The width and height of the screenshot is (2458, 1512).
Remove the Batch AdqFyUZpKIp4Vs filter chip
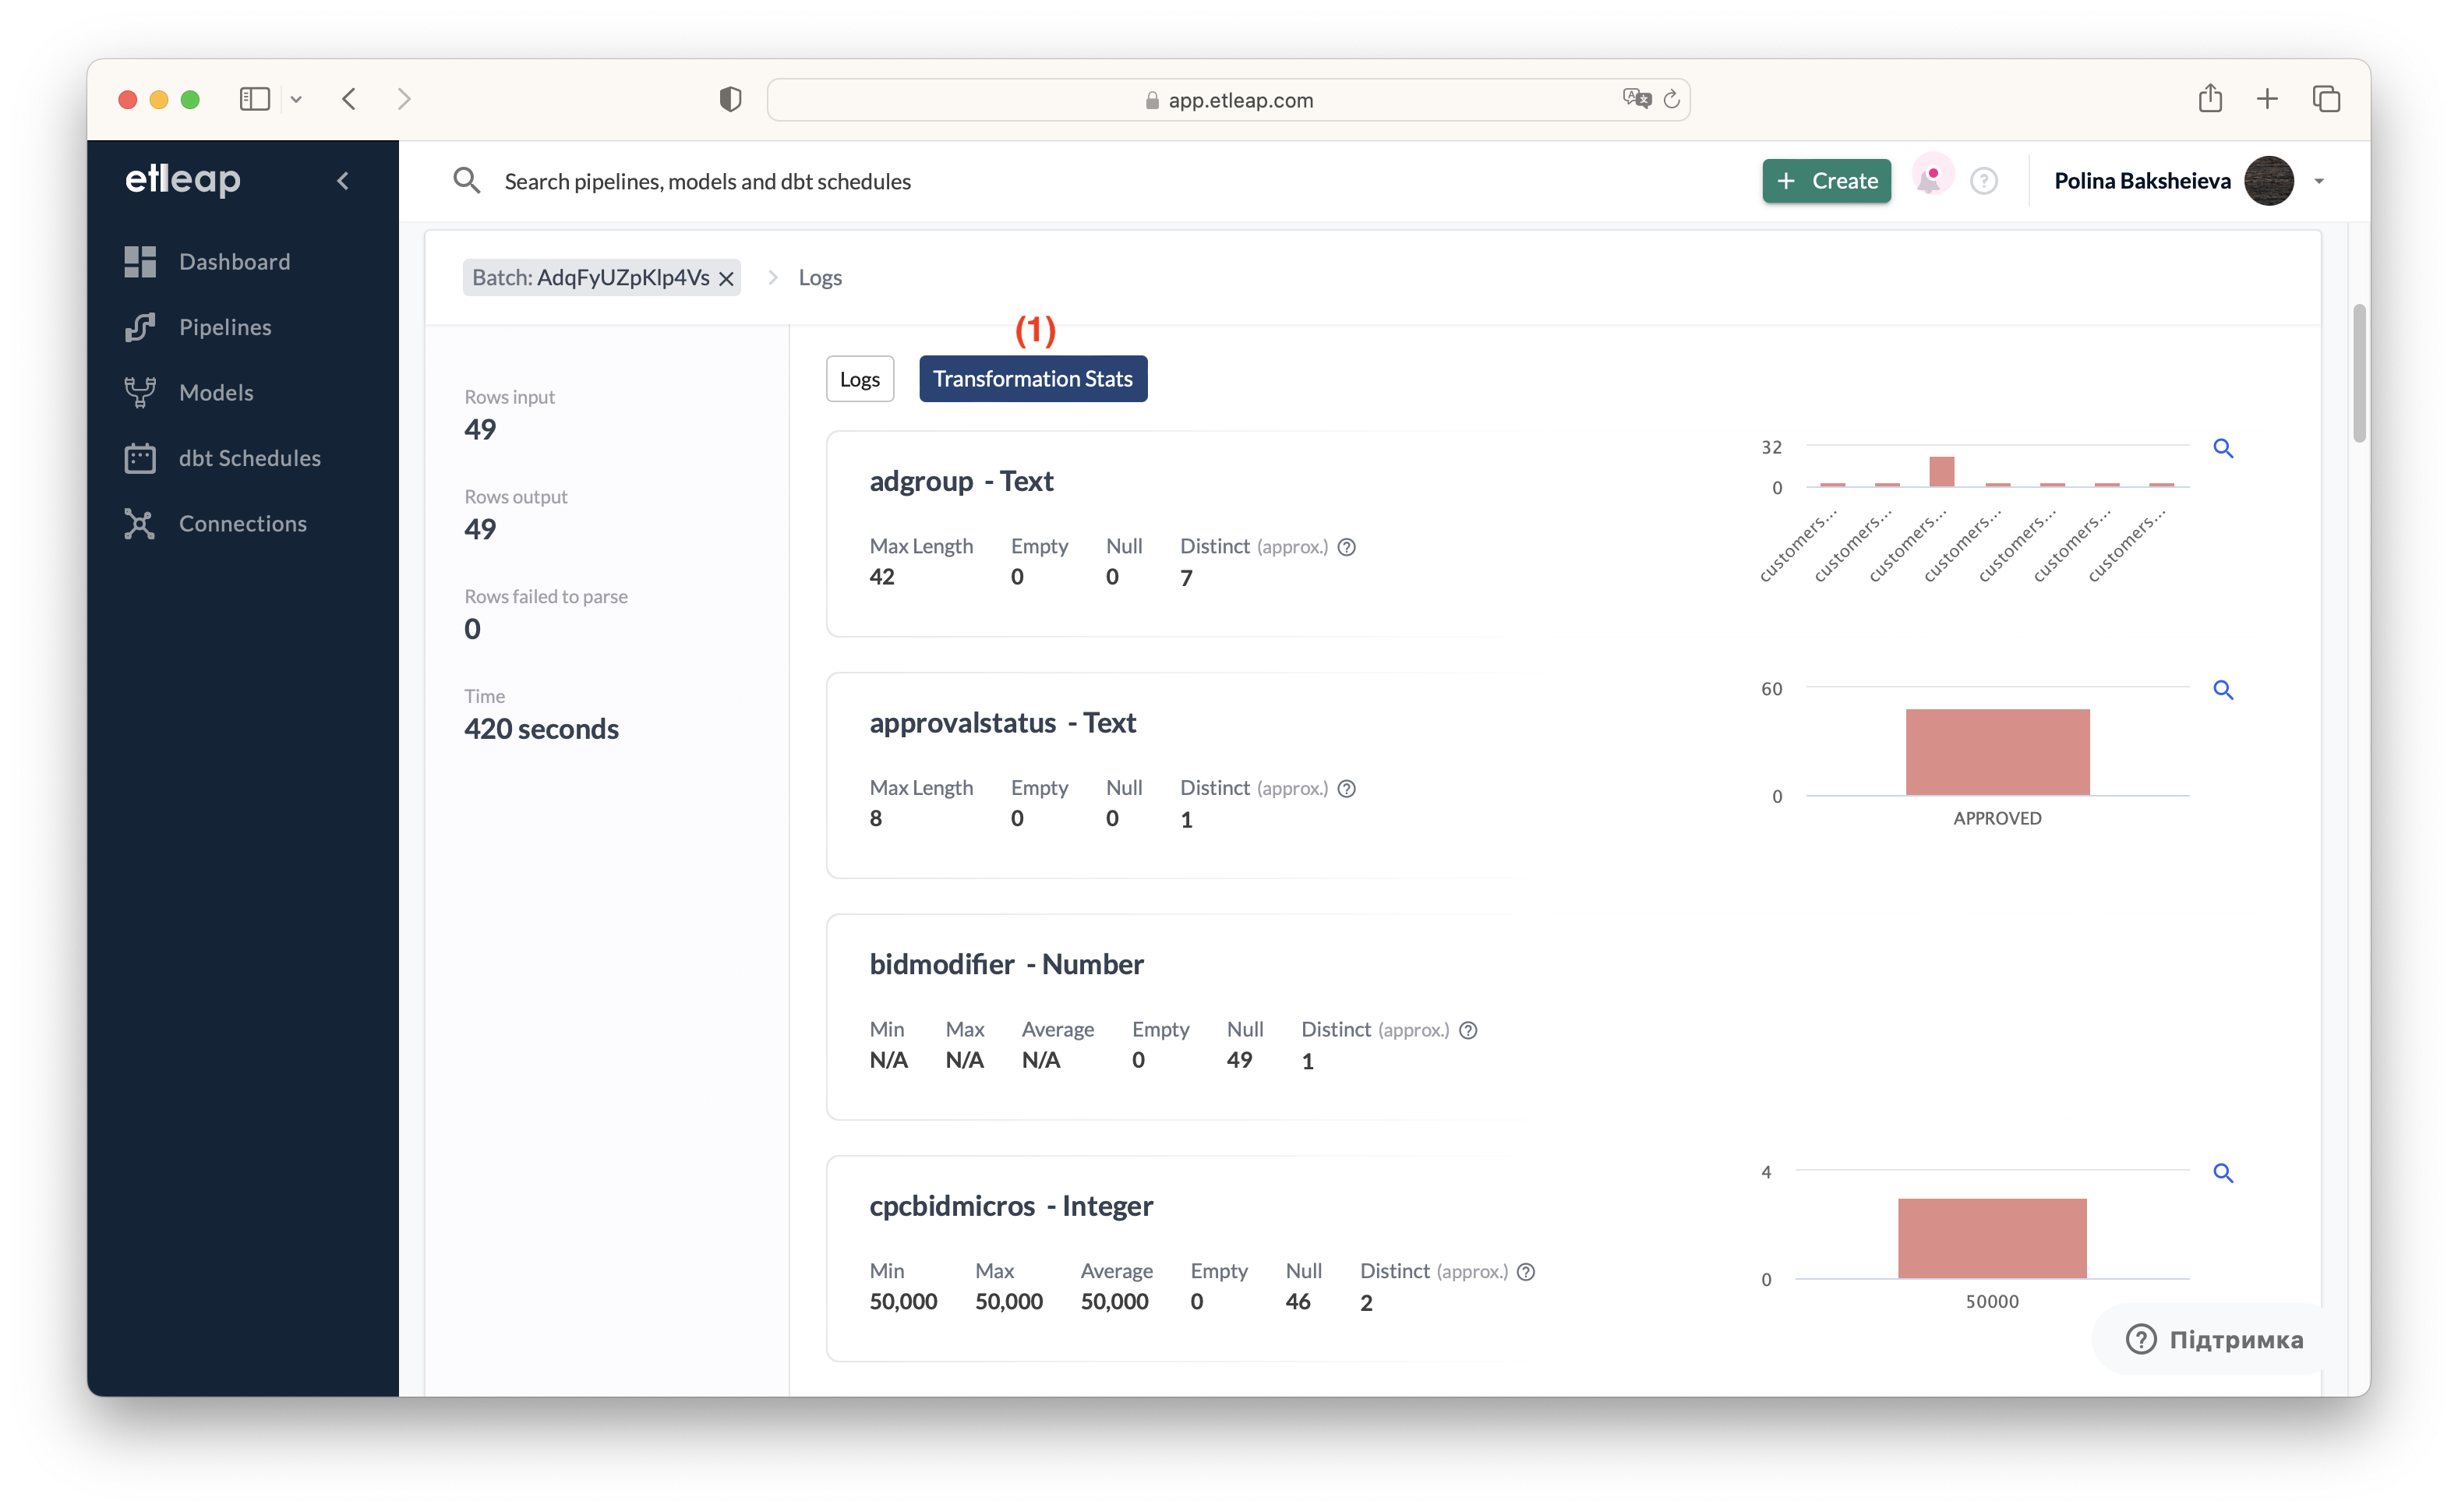coord(727,279)
